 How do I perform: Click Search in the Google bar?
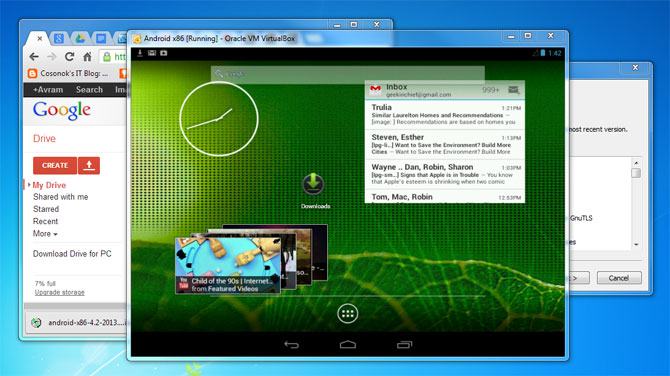pyautogui.click(x=89, y=90)
